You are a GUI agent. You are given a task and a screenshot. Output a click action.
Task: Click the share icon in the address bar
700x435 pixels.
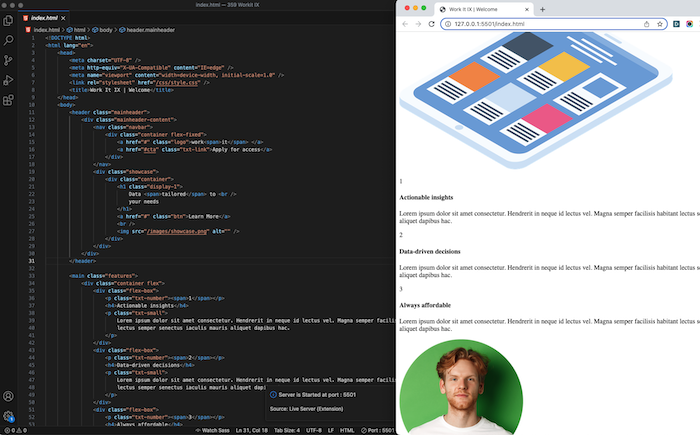point(646,24)
